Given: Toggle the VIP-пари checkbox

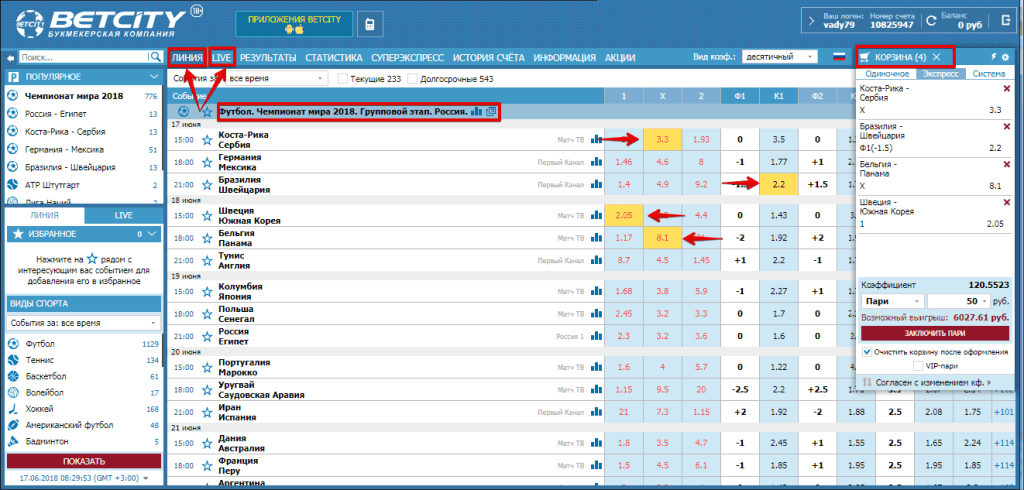Looking at the screenshot, I should click(x=918, y=367).
